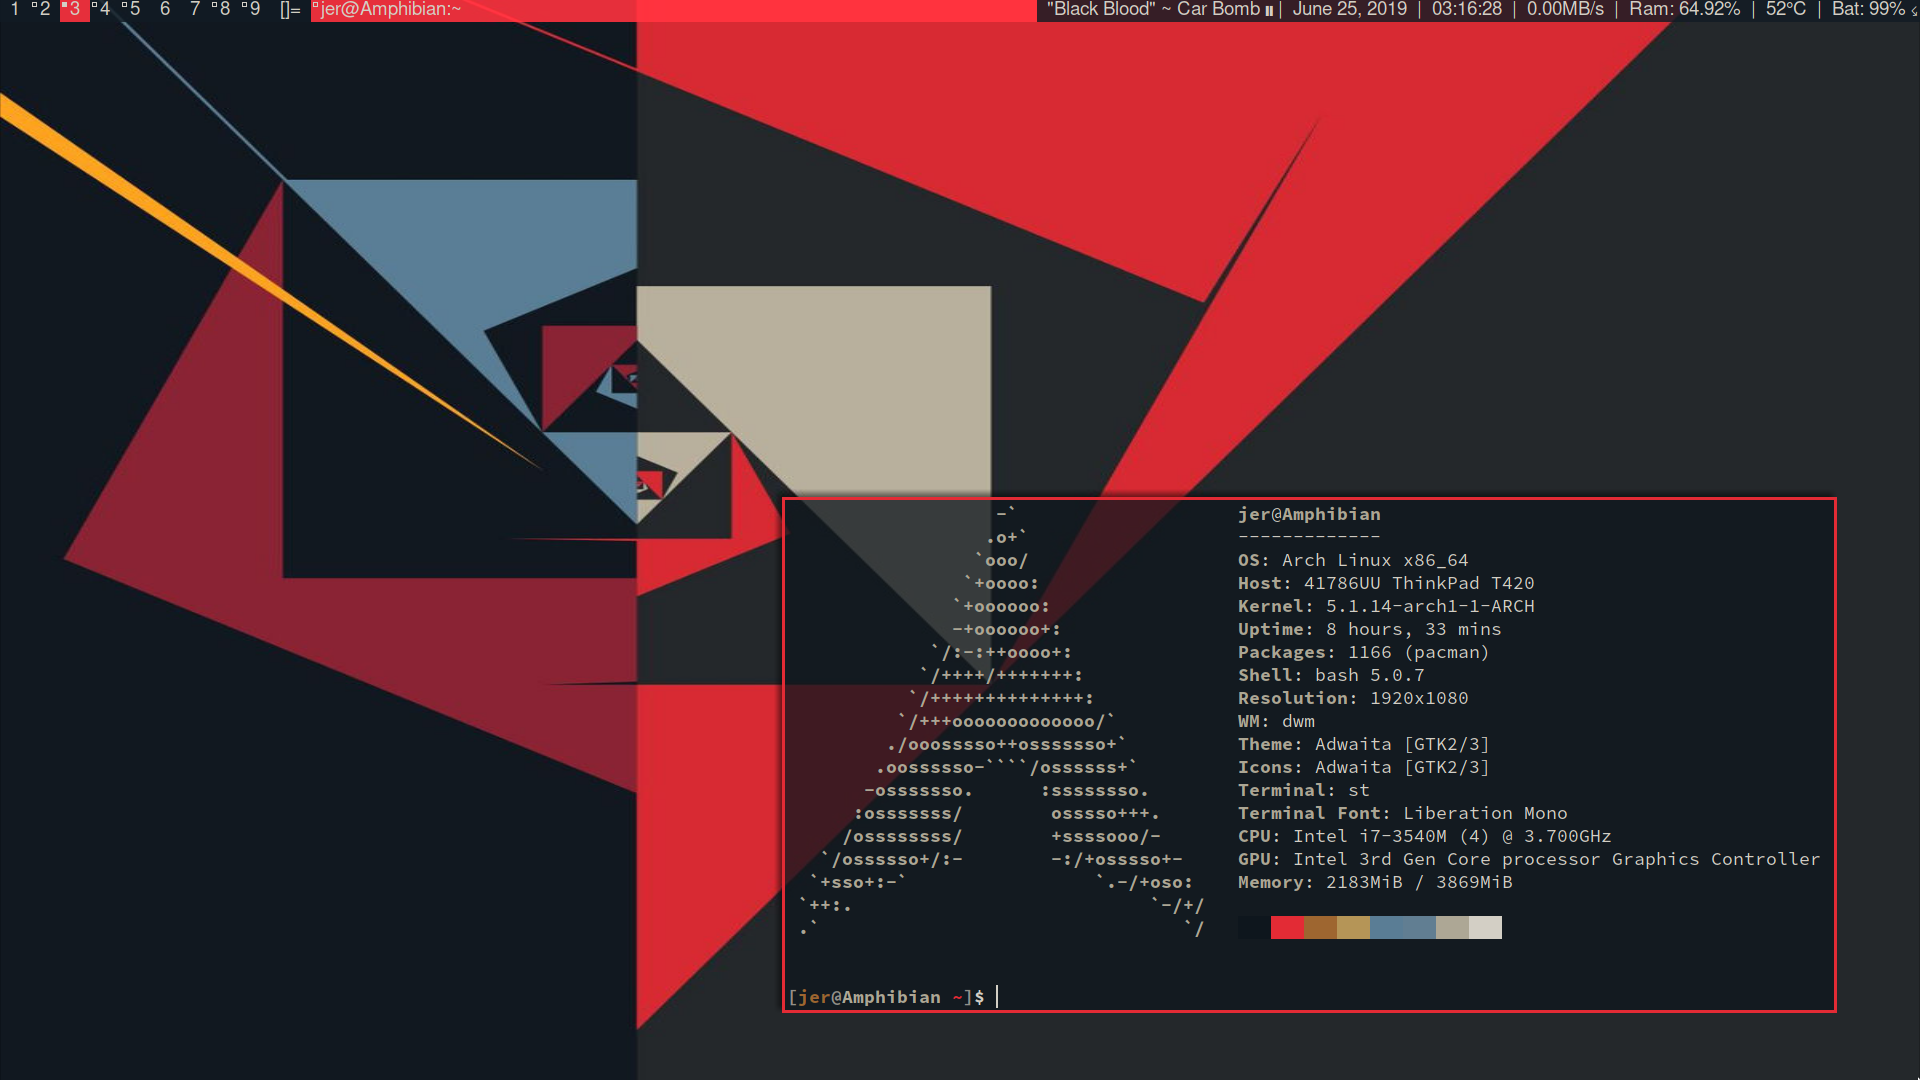Click the Ram usage status
This screenshot has width=1920, height=1080.
1684,10
